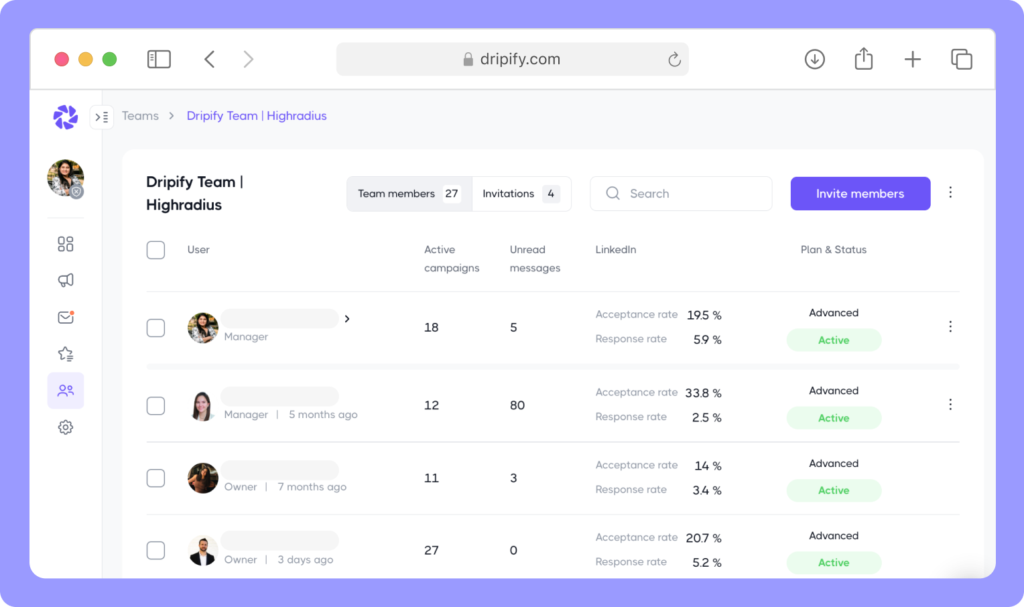Click the first Manager's avatar in the table
The width and height of the screenshot is (1024, 607).
(203, 327)
